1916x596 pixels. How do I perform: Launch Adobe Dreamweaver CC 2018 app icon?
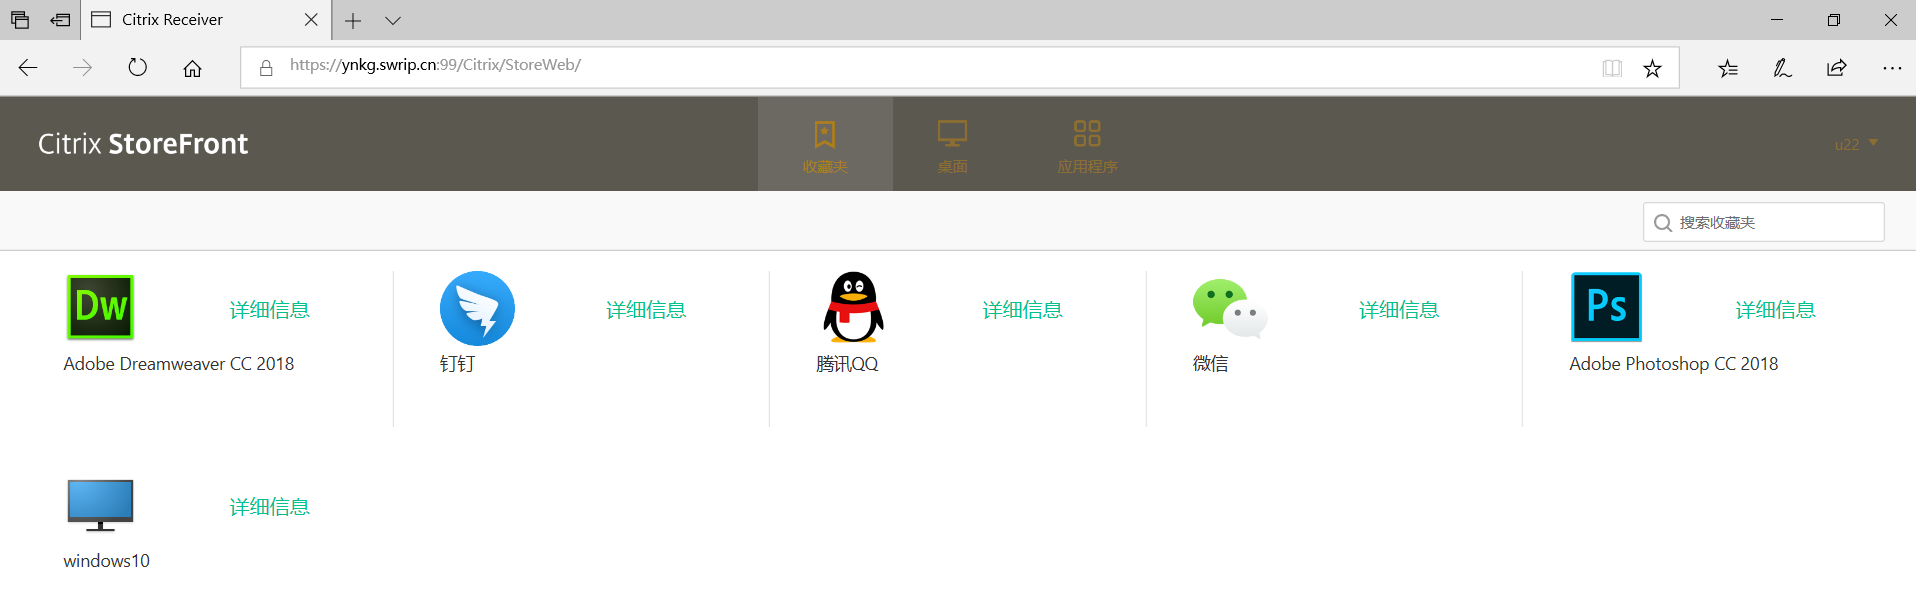tap(100, 307)
